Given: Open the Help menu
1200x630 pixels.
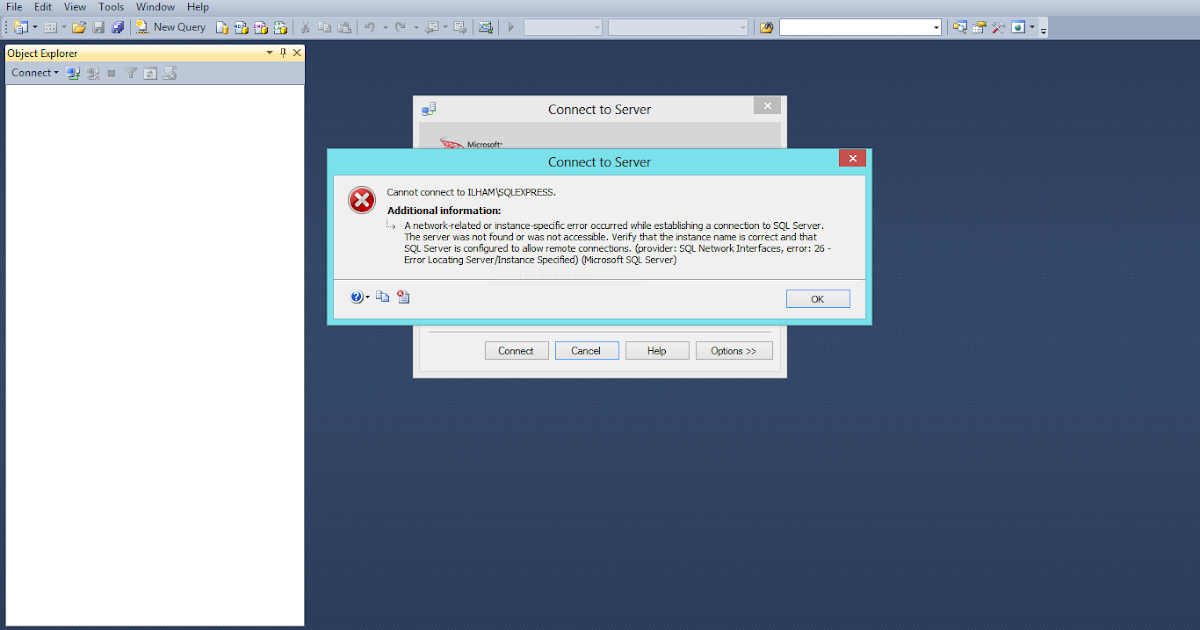Looking at the screenshot, I should point(198,7).
